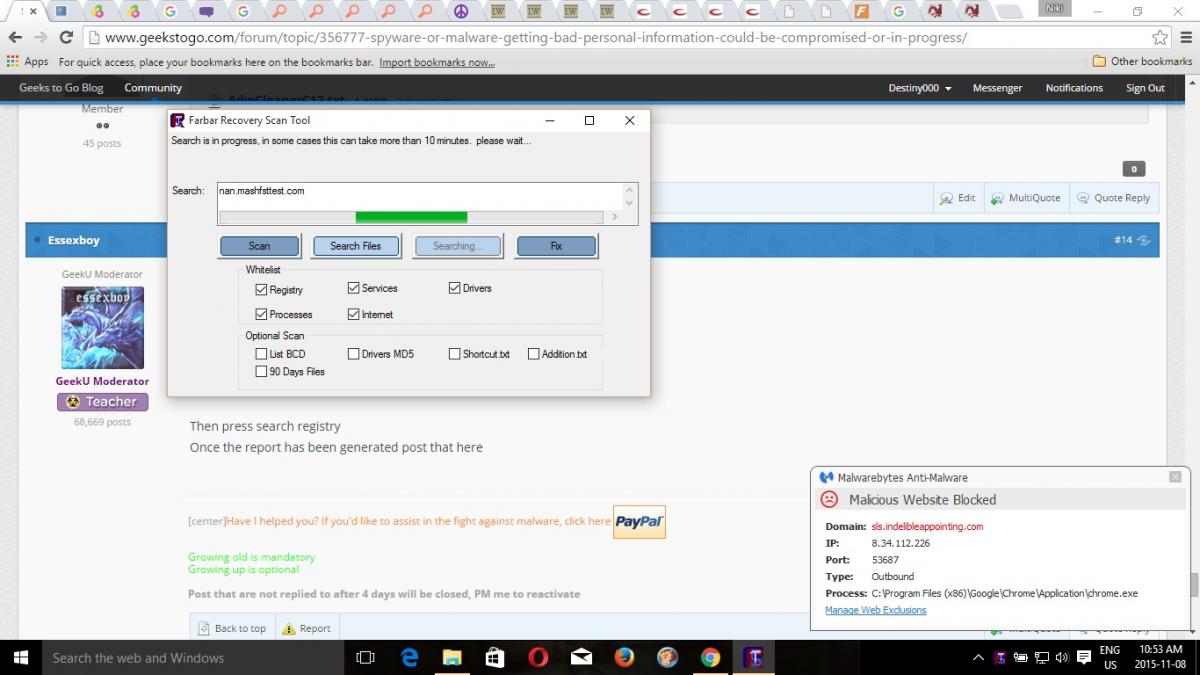Launch Firefox from the taskbar
The image size is (1200, 675).
[x=625, y=657]
